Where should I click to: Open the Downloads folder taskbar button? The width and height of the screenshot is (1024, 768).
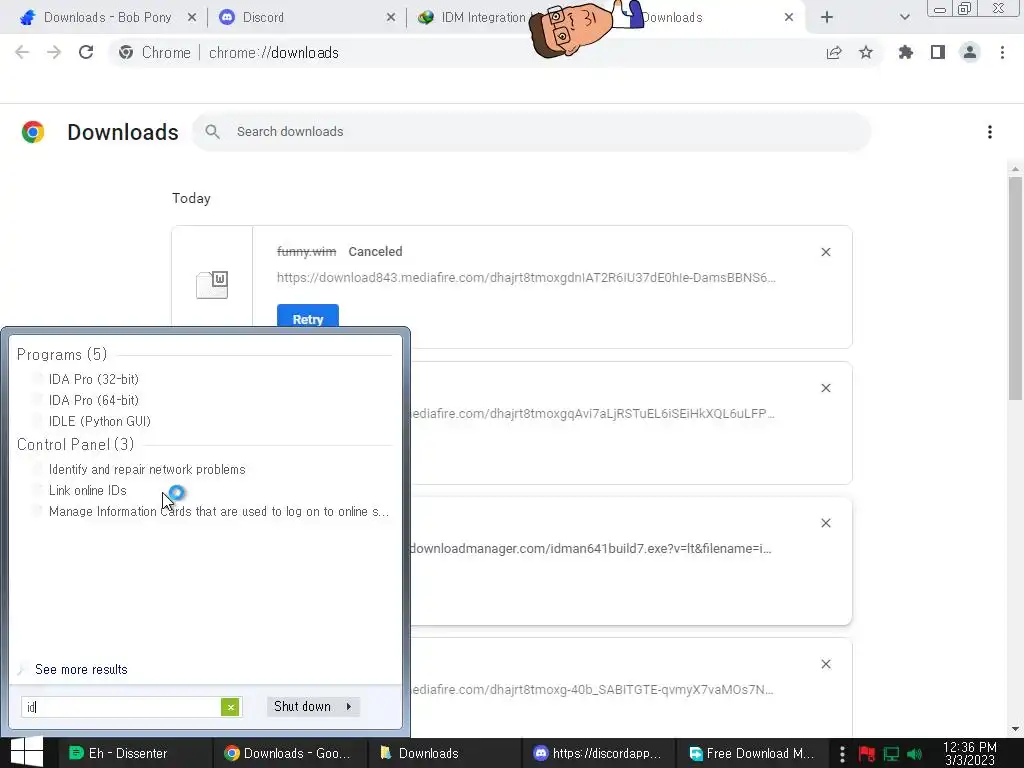click(444, 754)
